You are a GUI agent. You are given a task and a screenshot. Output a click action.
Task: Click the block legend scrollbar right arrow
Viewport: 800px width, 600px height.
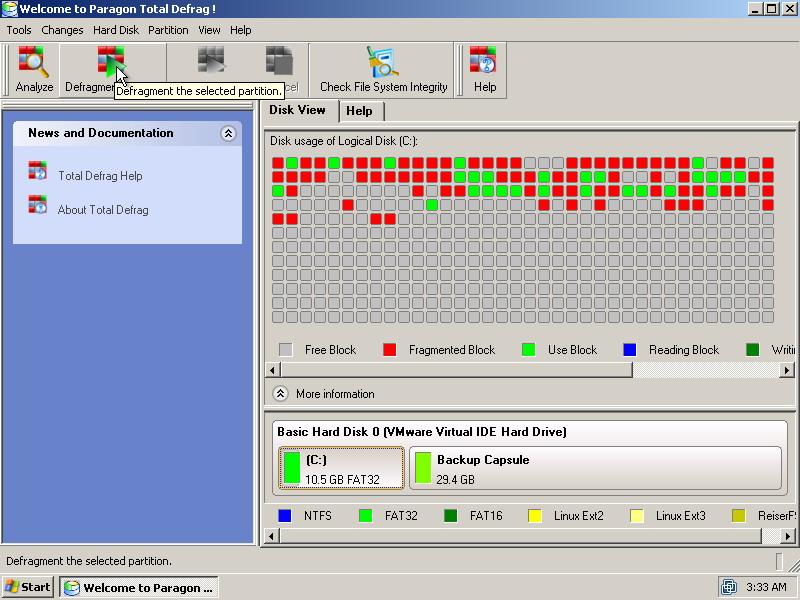(x=787, y=370)
